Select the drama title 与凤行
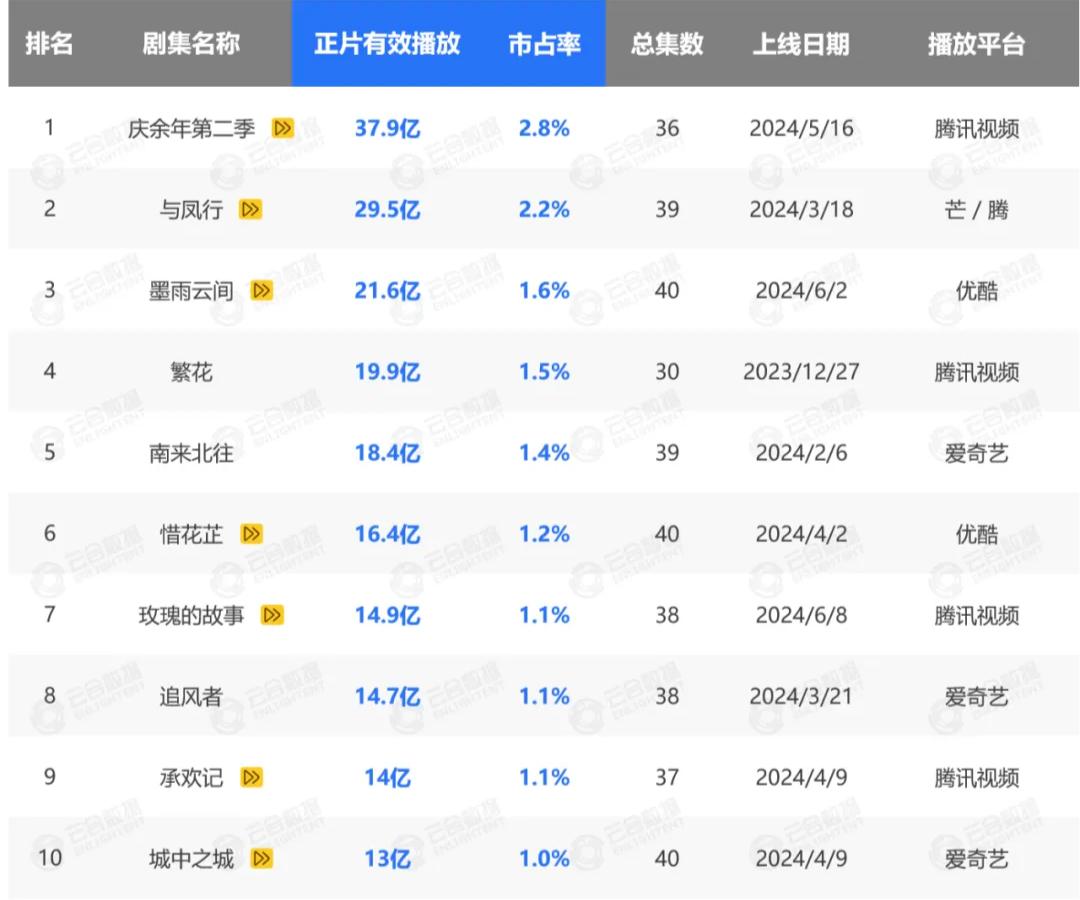The height and width of the screenshot is (900, 1080). (x=191, y=210)
